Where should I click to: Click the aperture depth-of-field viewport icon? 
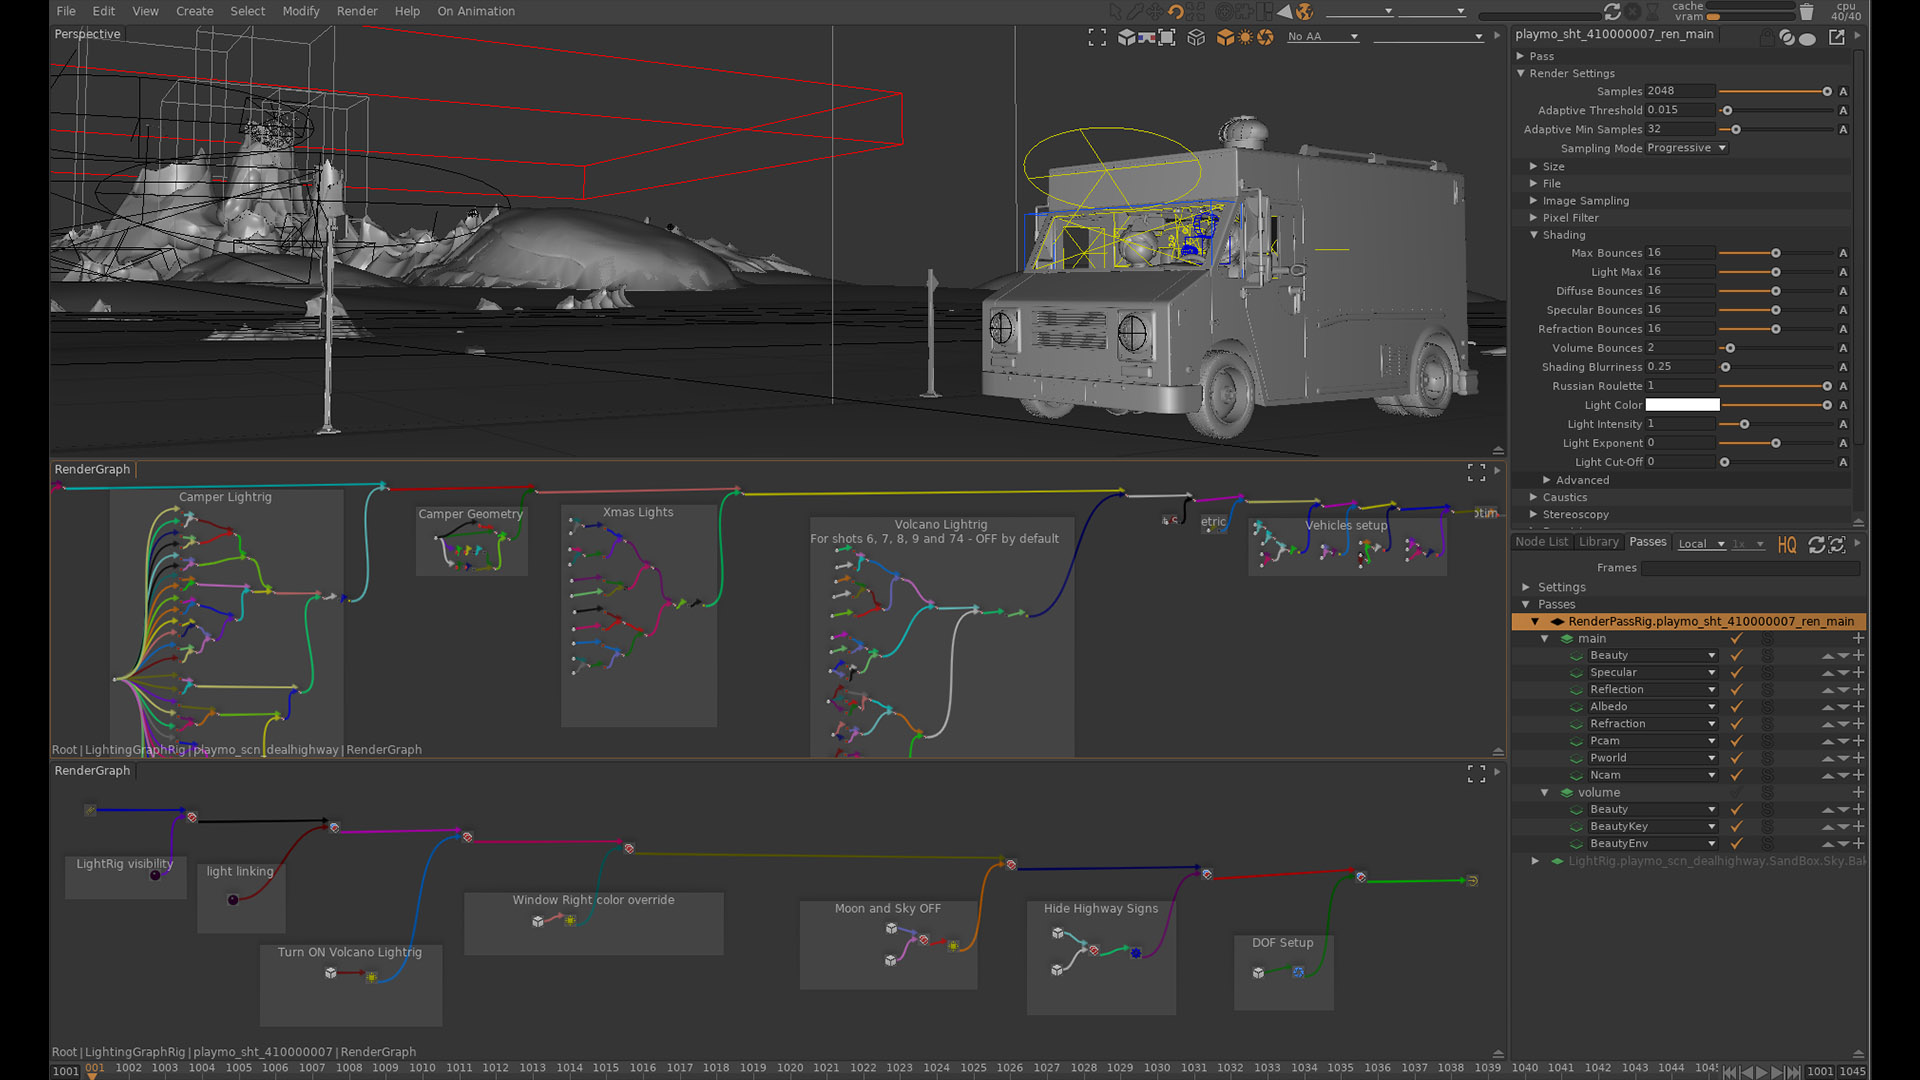[1265, 38]
